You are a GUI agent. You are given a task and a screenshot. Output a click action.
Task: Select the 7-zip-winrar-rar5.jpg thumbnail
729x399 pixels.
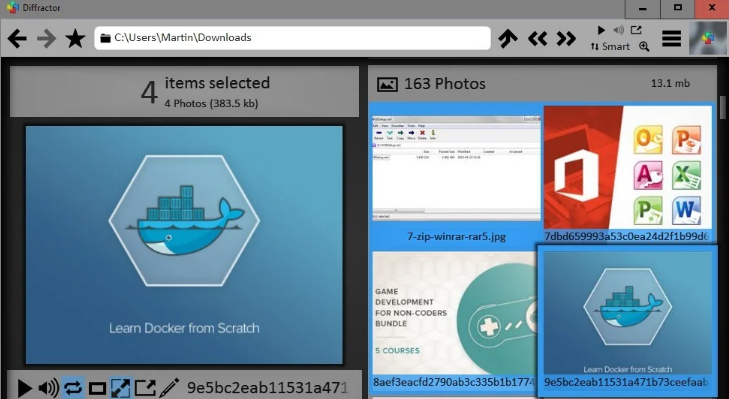click(x=456, y=168)
